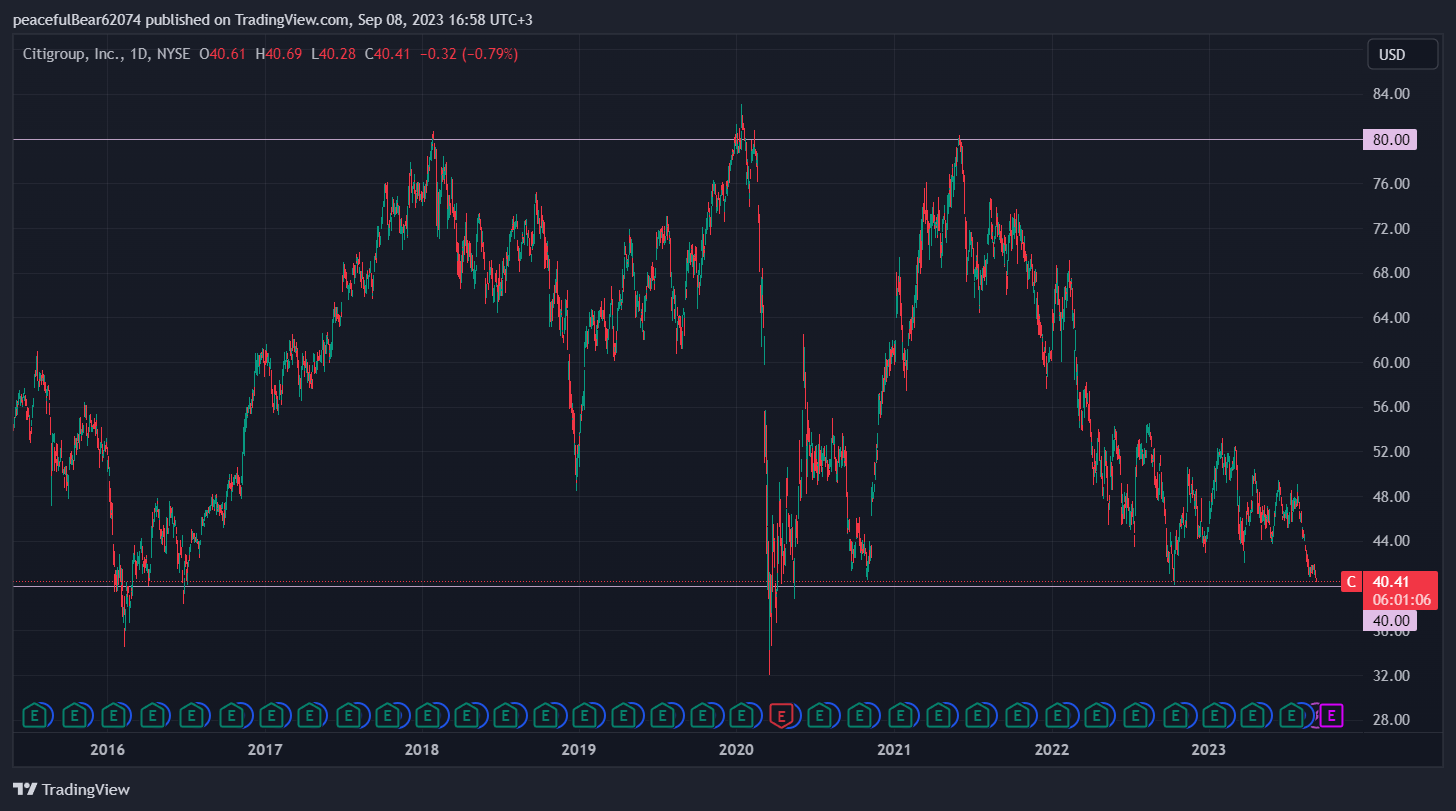The width and height of the screenshot is (1456, 811).
Task: Open earnings marker directly above the 2016 label
Action: pyautogui.click(x=114, y=715)
